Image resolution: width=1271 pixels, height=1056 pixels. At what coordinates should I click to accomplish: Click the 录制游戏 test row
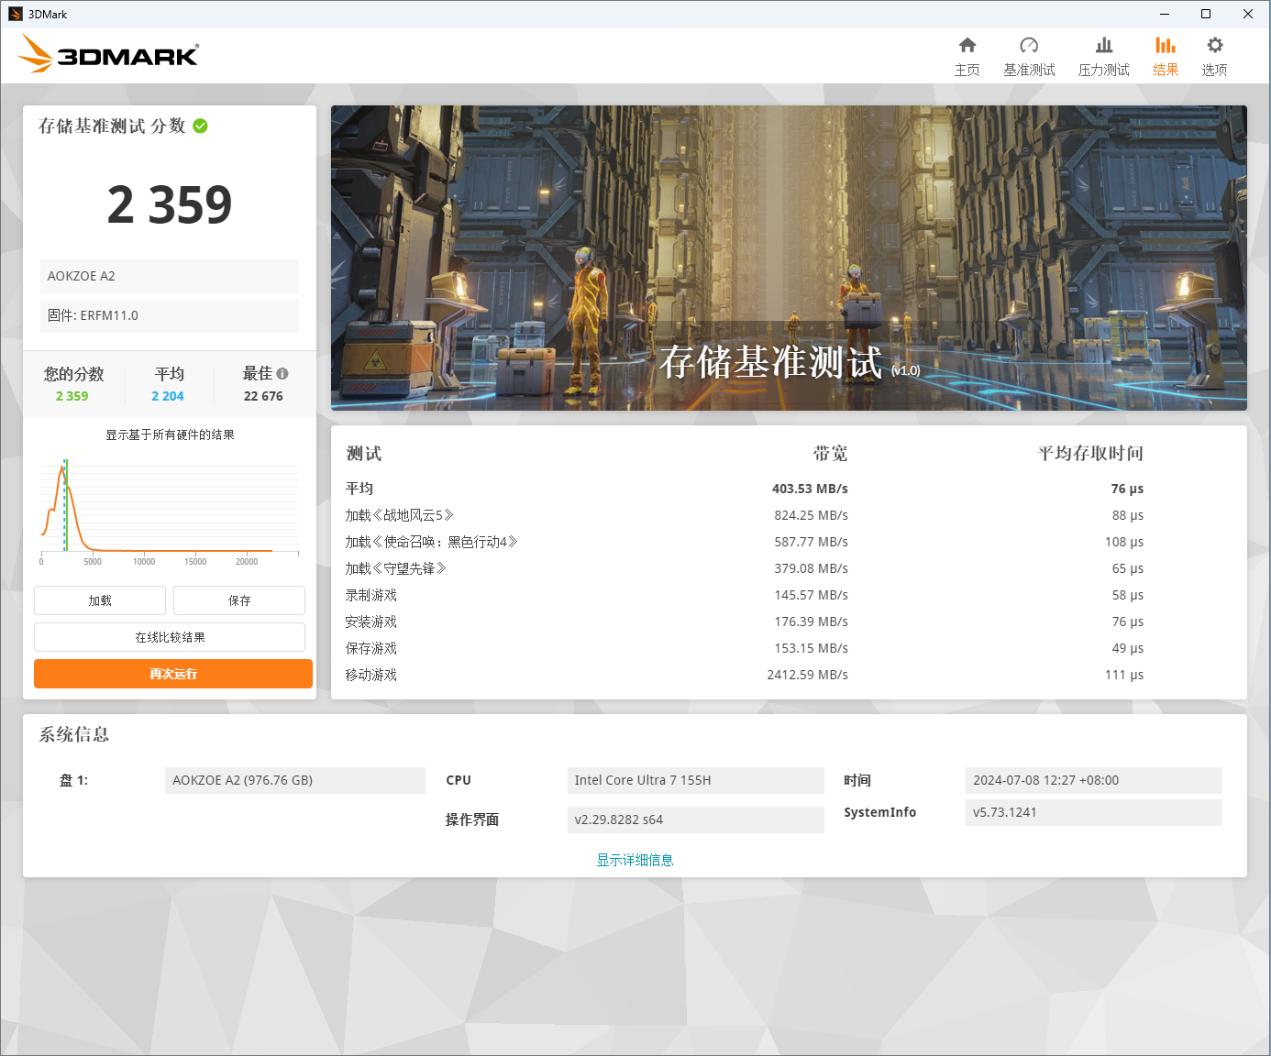[x=745, y=595]
